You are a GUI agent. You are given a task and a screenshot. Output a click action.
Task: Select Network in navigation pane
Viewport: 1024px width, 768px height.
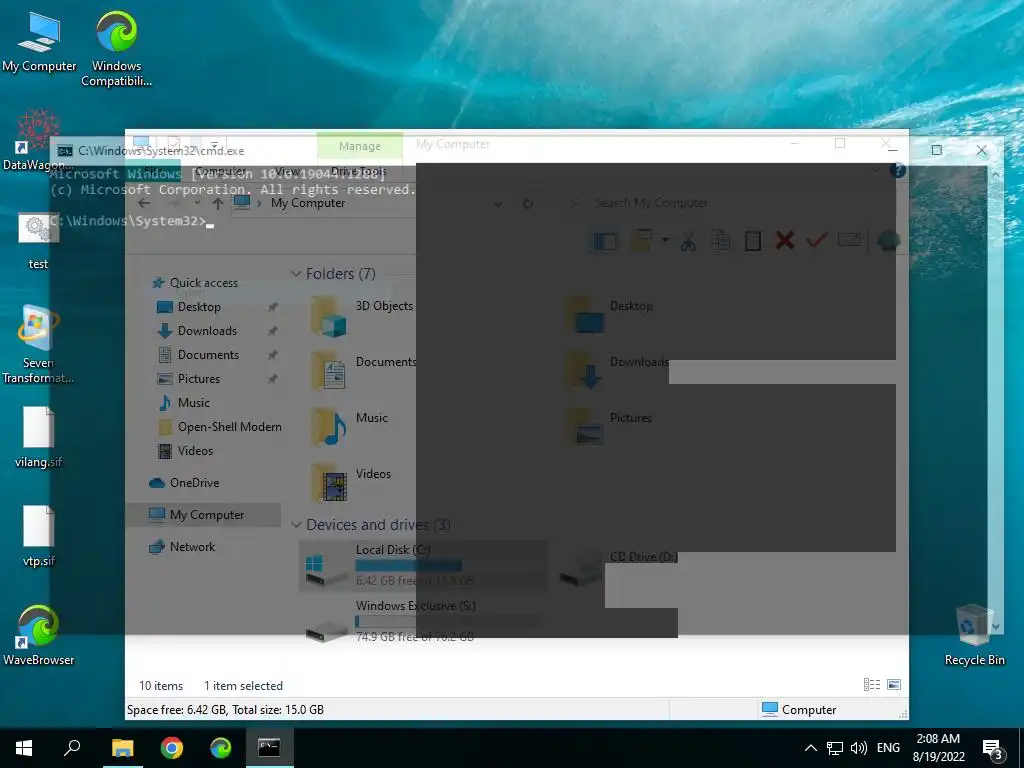pyautogui.click(x=192, y=547)
